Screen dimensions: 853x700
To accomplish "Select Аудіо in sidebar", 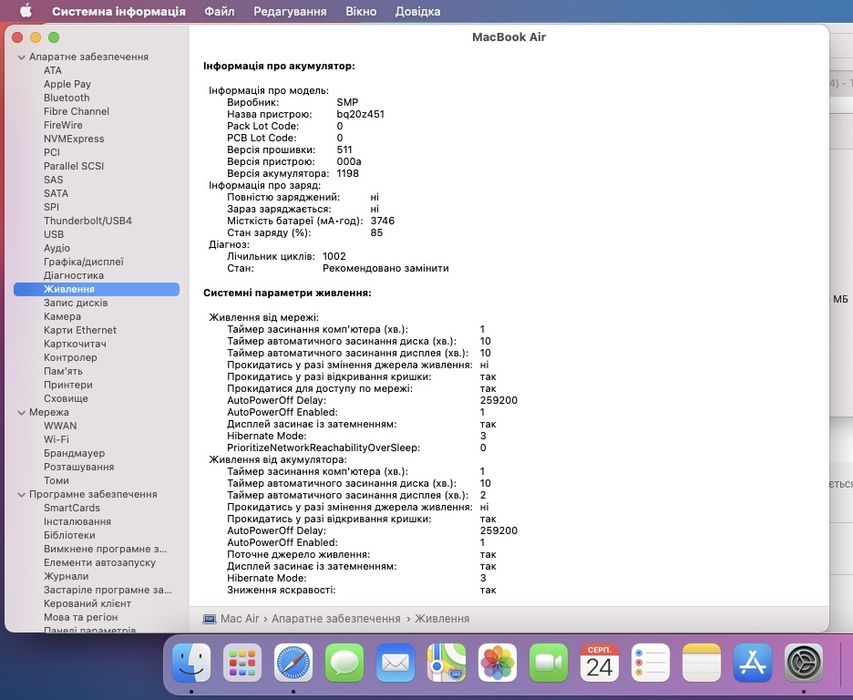I will [57, 248].
